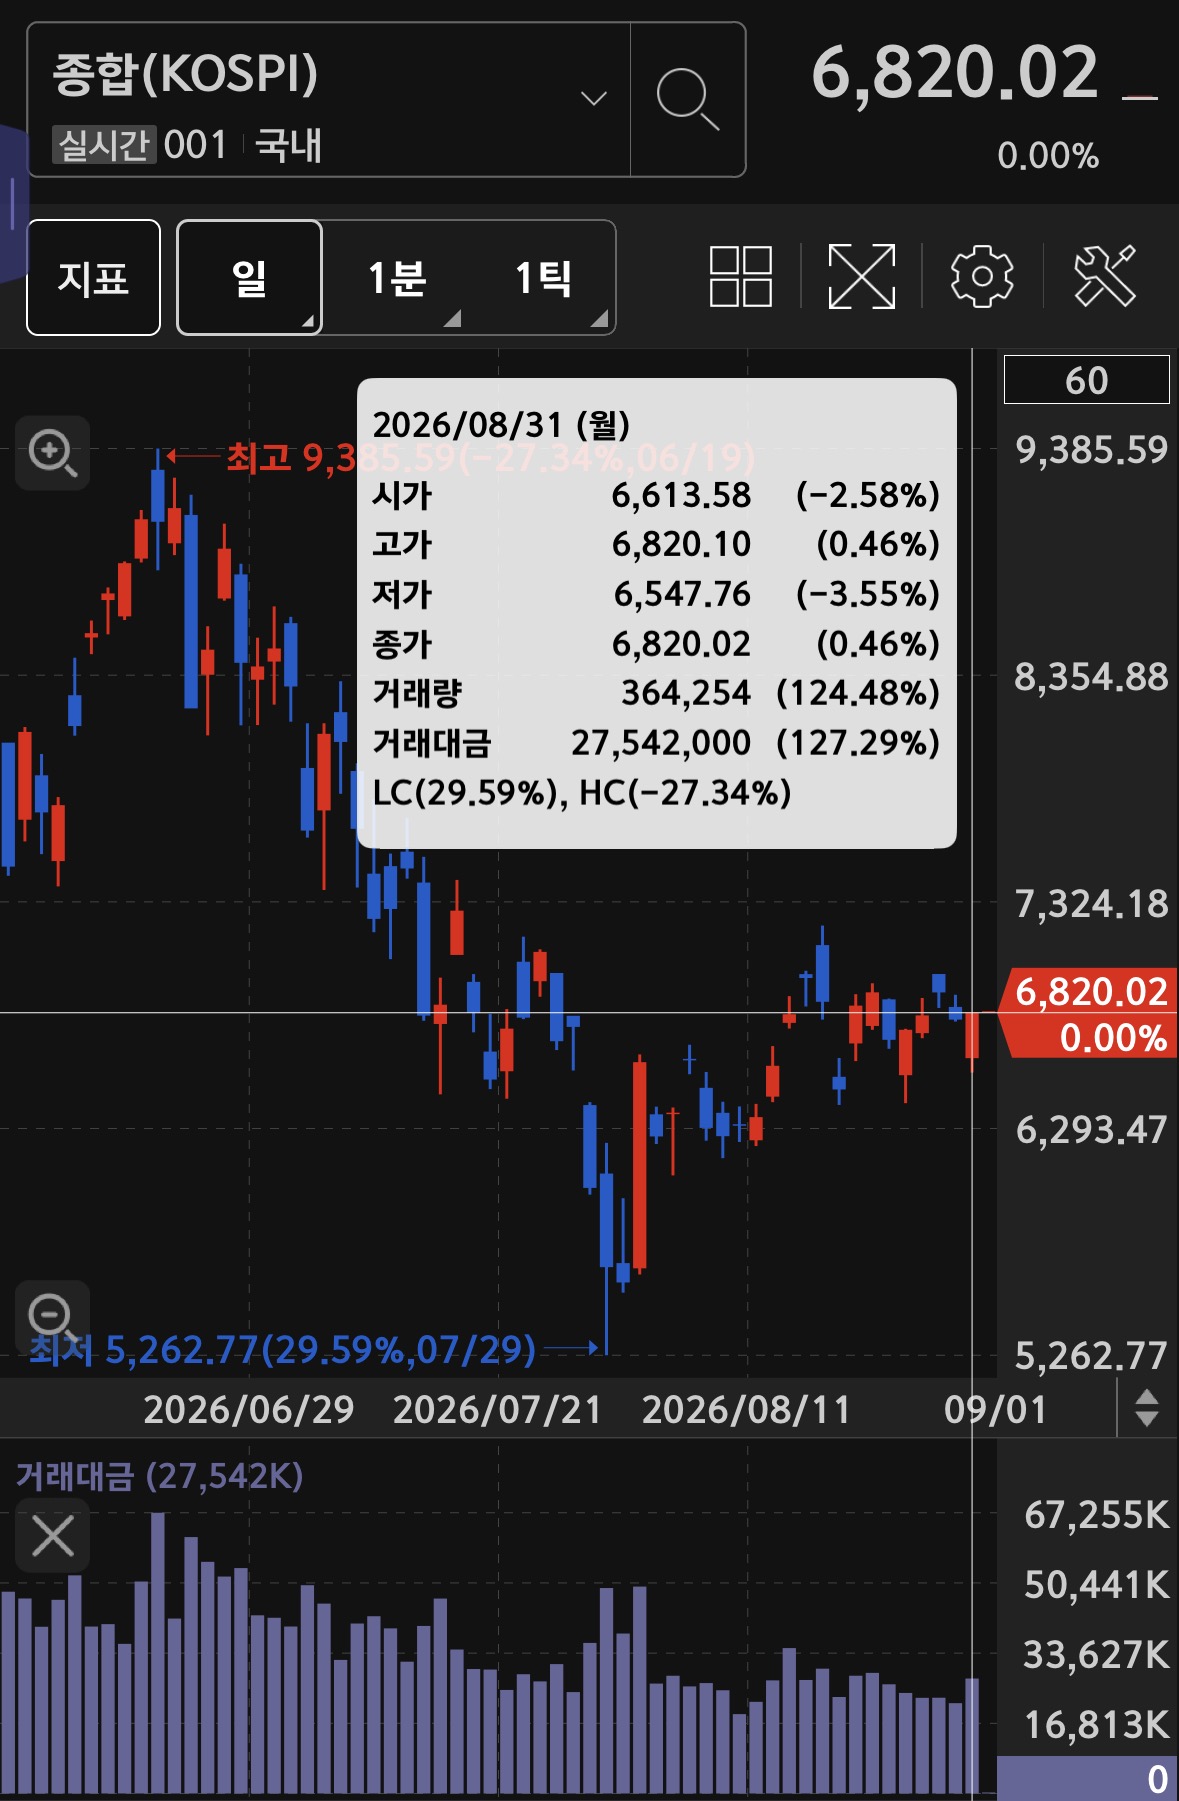Open the stock search magnifier
The image size is (1179, 1801).
click(688, 100)
